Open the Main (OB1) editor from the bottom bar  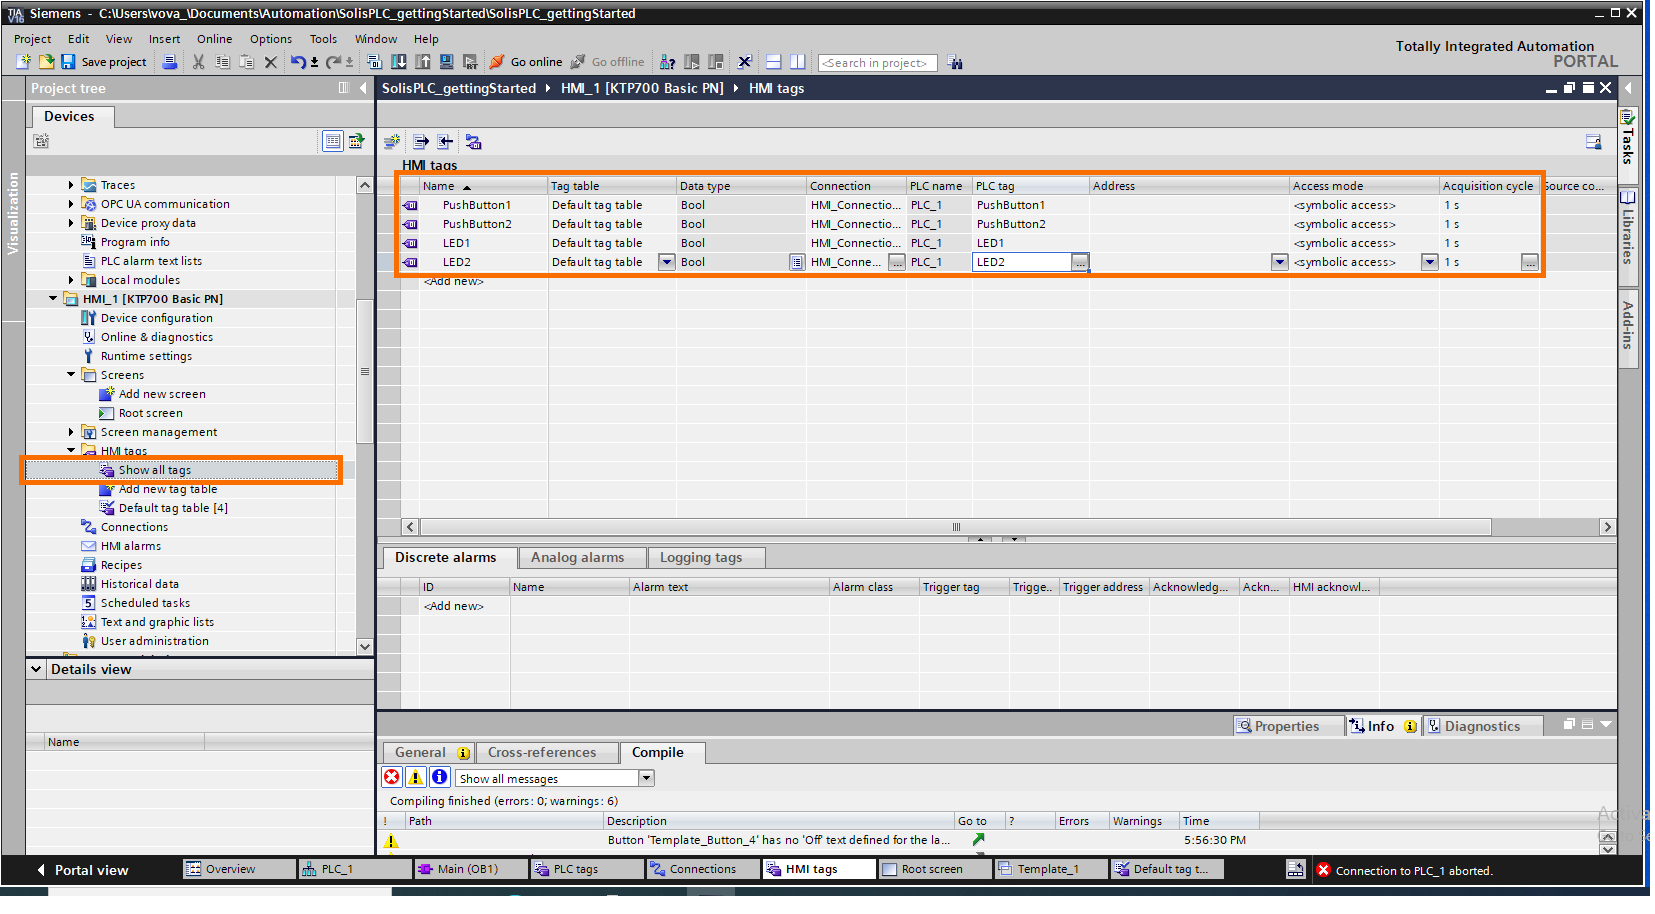click(470, 869)
